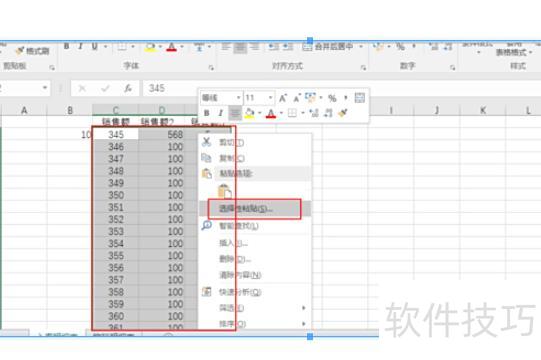
Task: Click the formula bar showing 345
Action: [x=342, y=88]
